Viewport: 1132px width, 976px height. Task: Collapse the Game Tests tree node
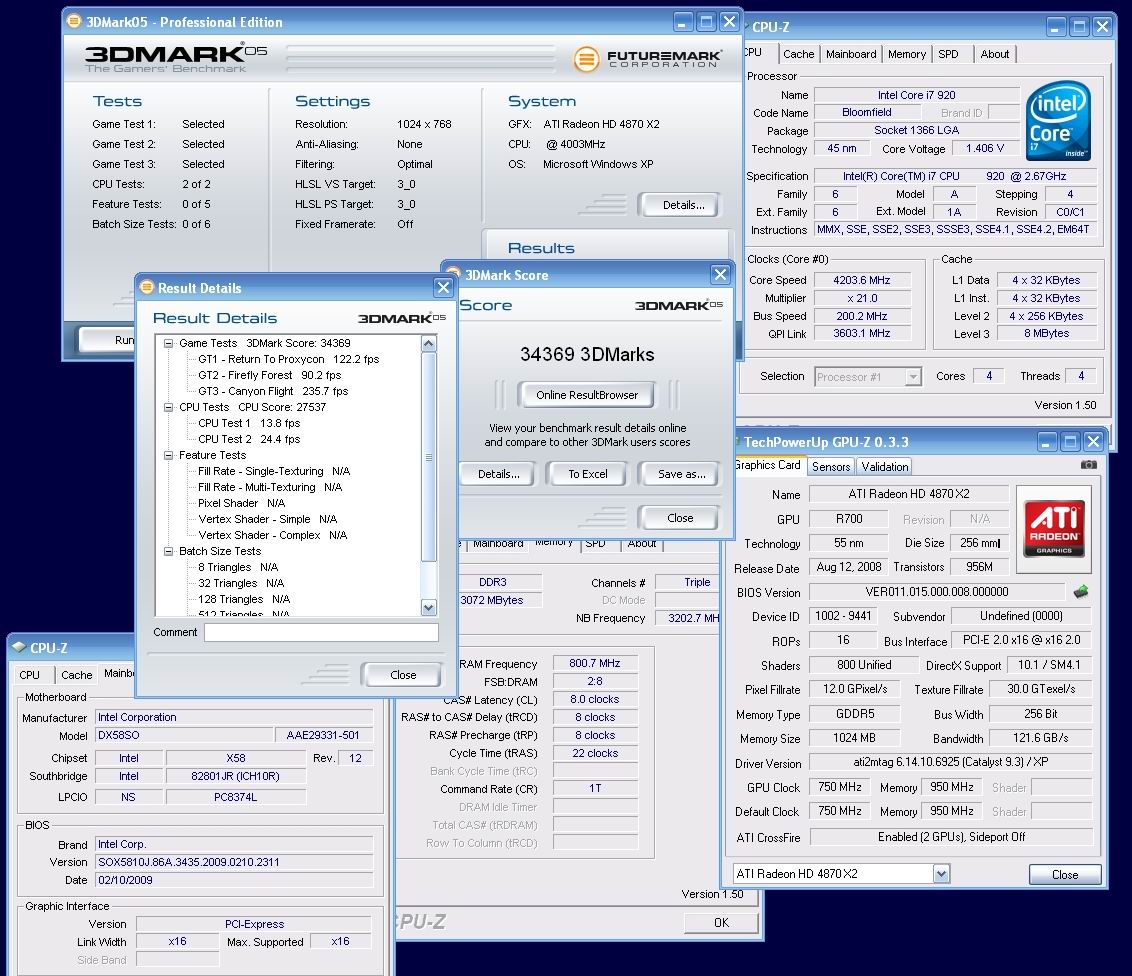(x=168, y=344)
